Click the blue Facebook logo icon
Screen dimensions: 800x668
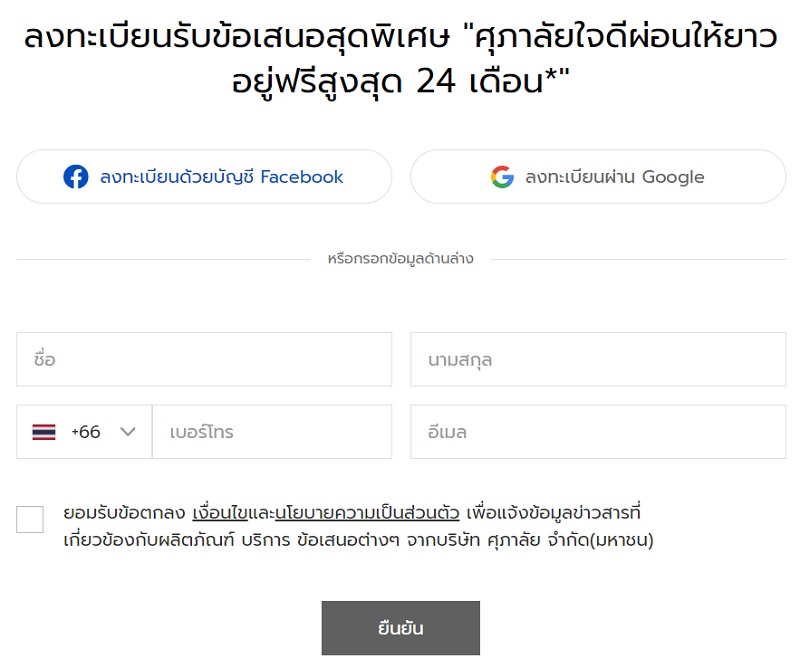[x=76, y=177]
